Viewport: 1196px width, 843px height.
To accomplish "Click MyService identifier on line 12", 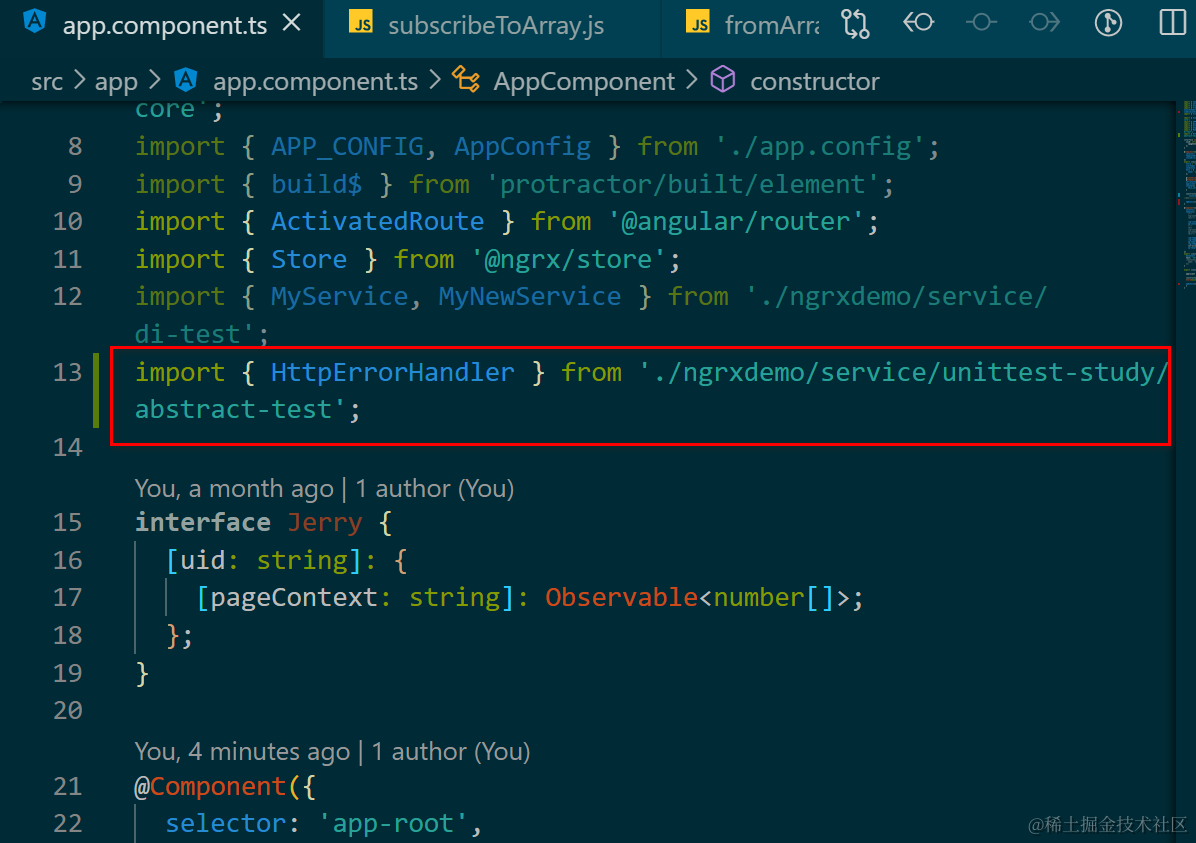I will point(339,297).
